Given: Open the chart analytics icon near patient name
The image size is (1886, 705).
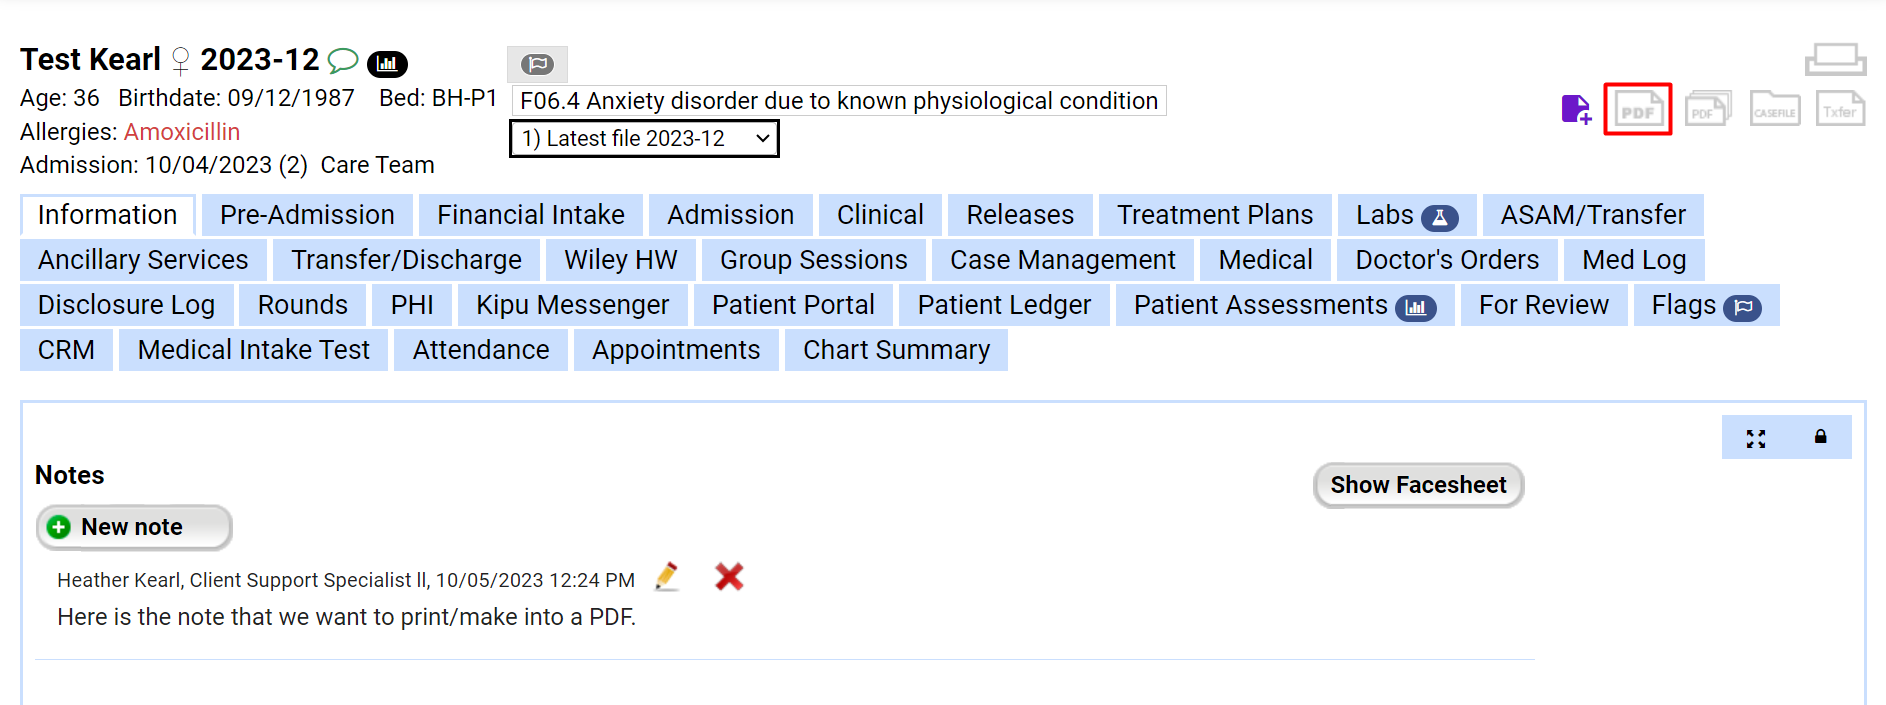Looking at the screenshot, I should (x=388, y=63).
